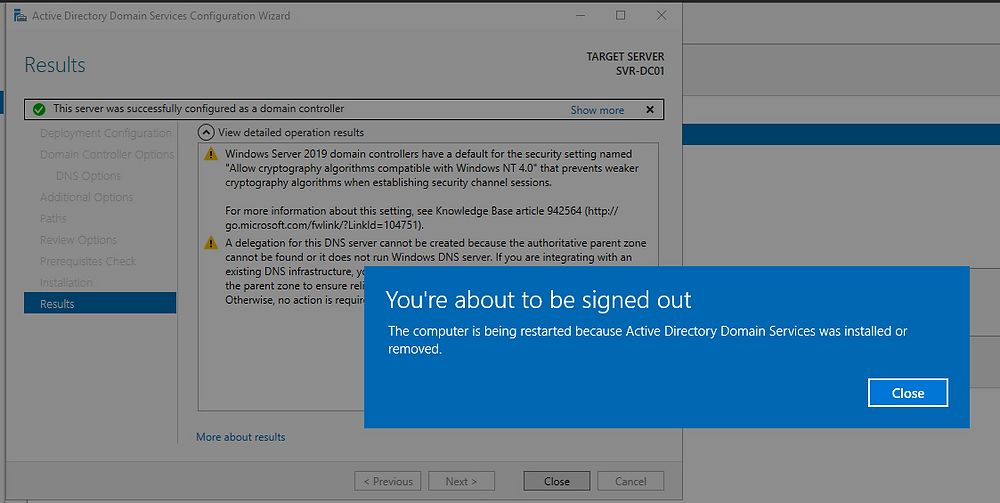Click the 'This server was successfully configured' text
This screenshot has width=1000, height=503.
click(198, 108)
